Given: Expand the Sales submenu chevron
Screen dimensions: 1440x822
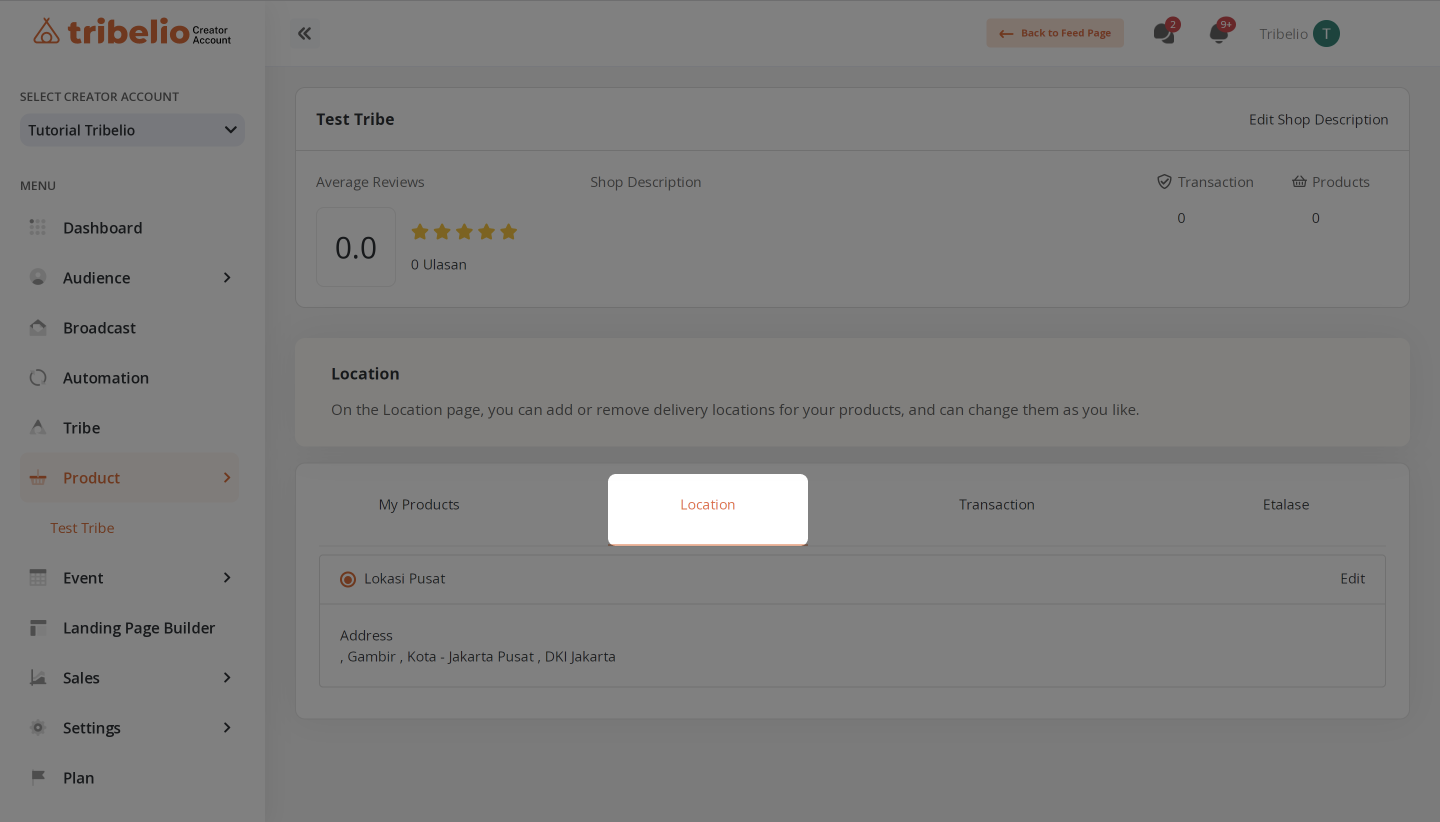Looking at the screenshot, I should [227, 678].
